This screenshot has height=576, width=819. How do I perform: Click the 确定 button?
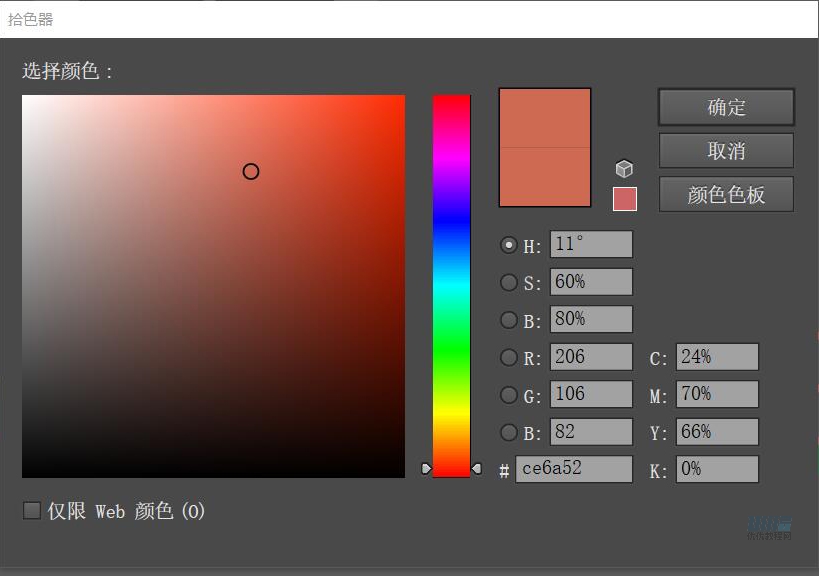coord(726,107)
